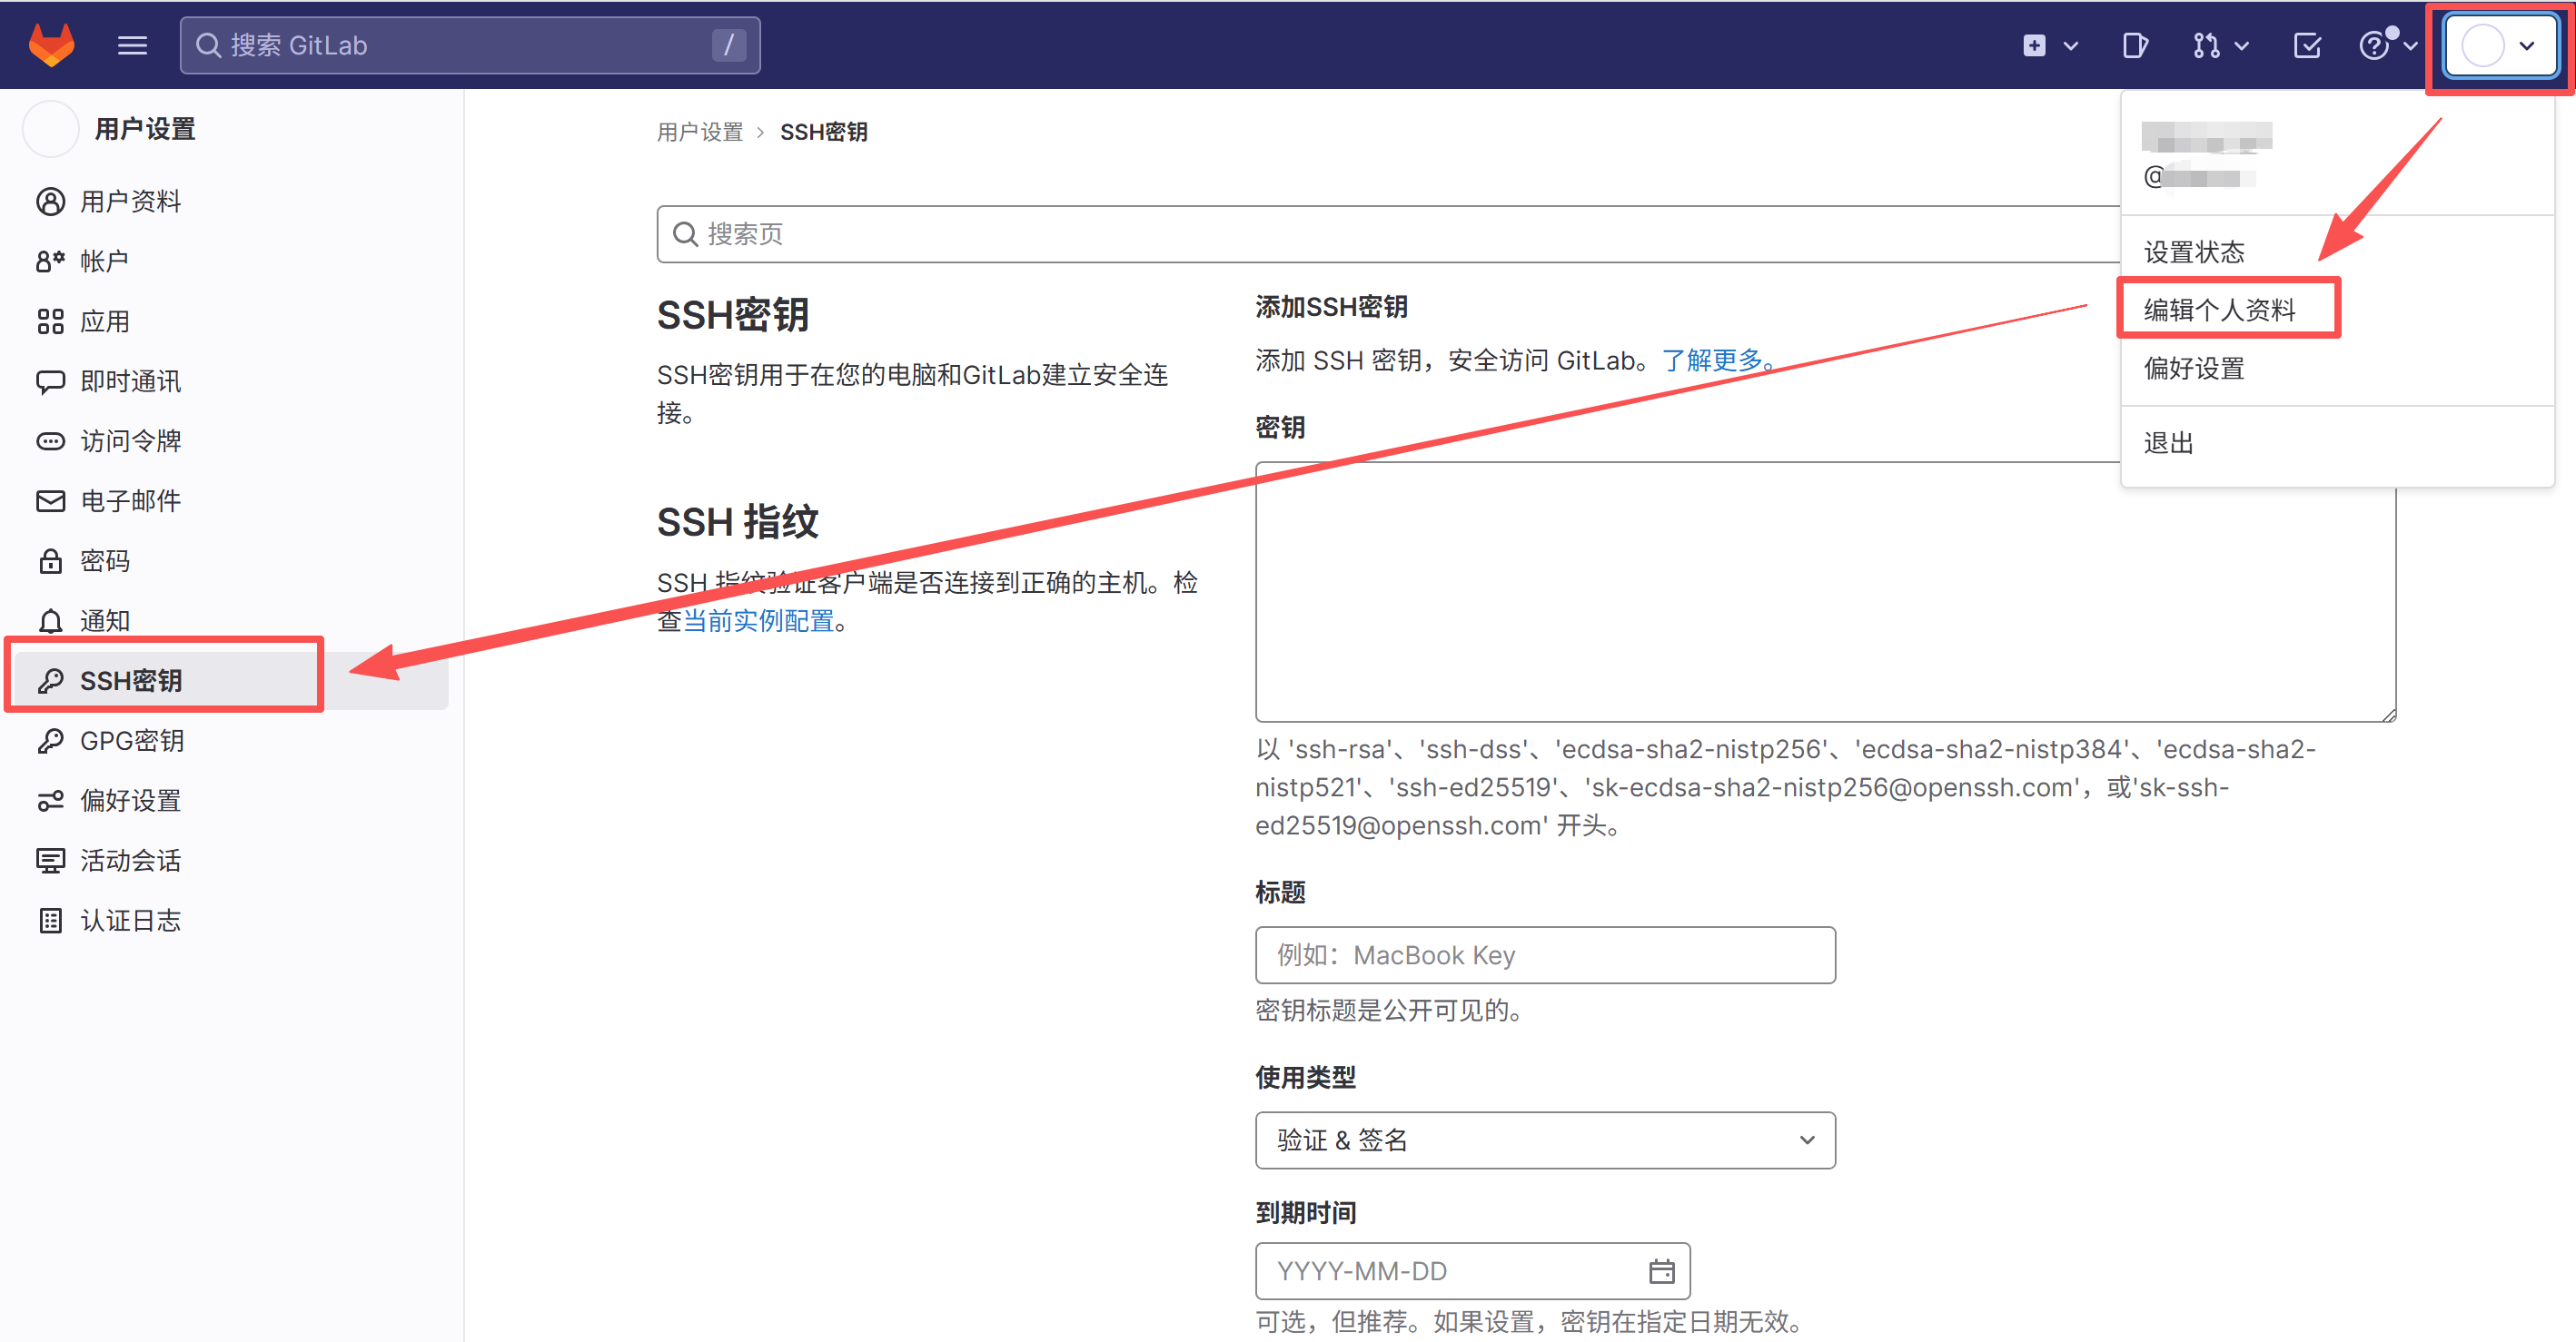The image size is (2576, 1342).
Task: Select 设置状态 in the user menu
Action: pos(2338,252)
